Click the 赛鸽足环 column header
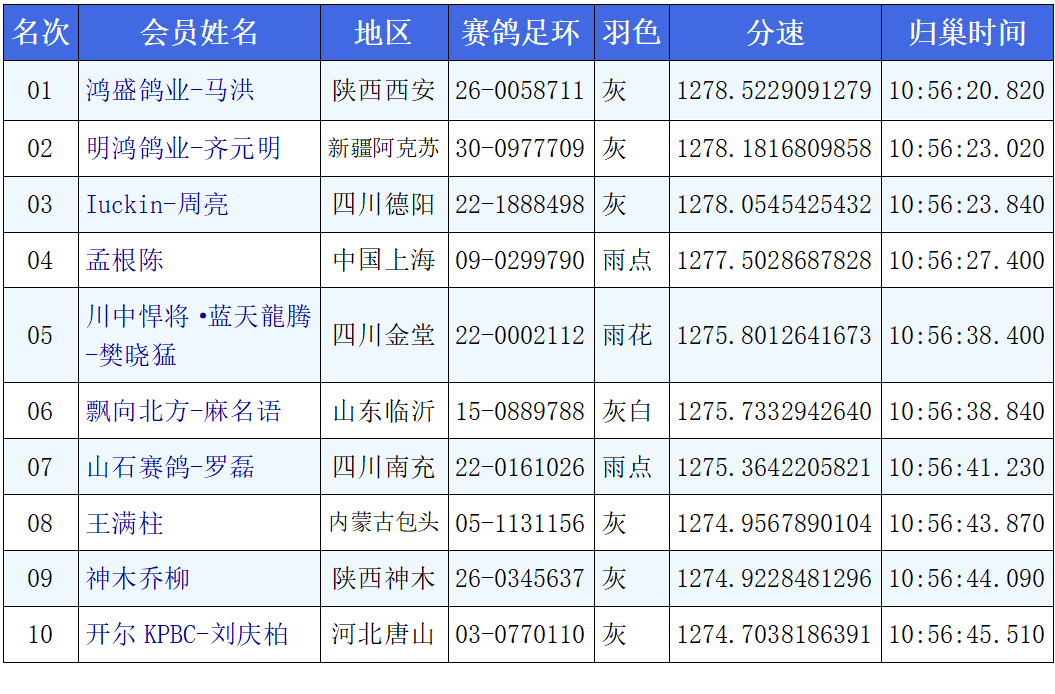 pos(520,33)
